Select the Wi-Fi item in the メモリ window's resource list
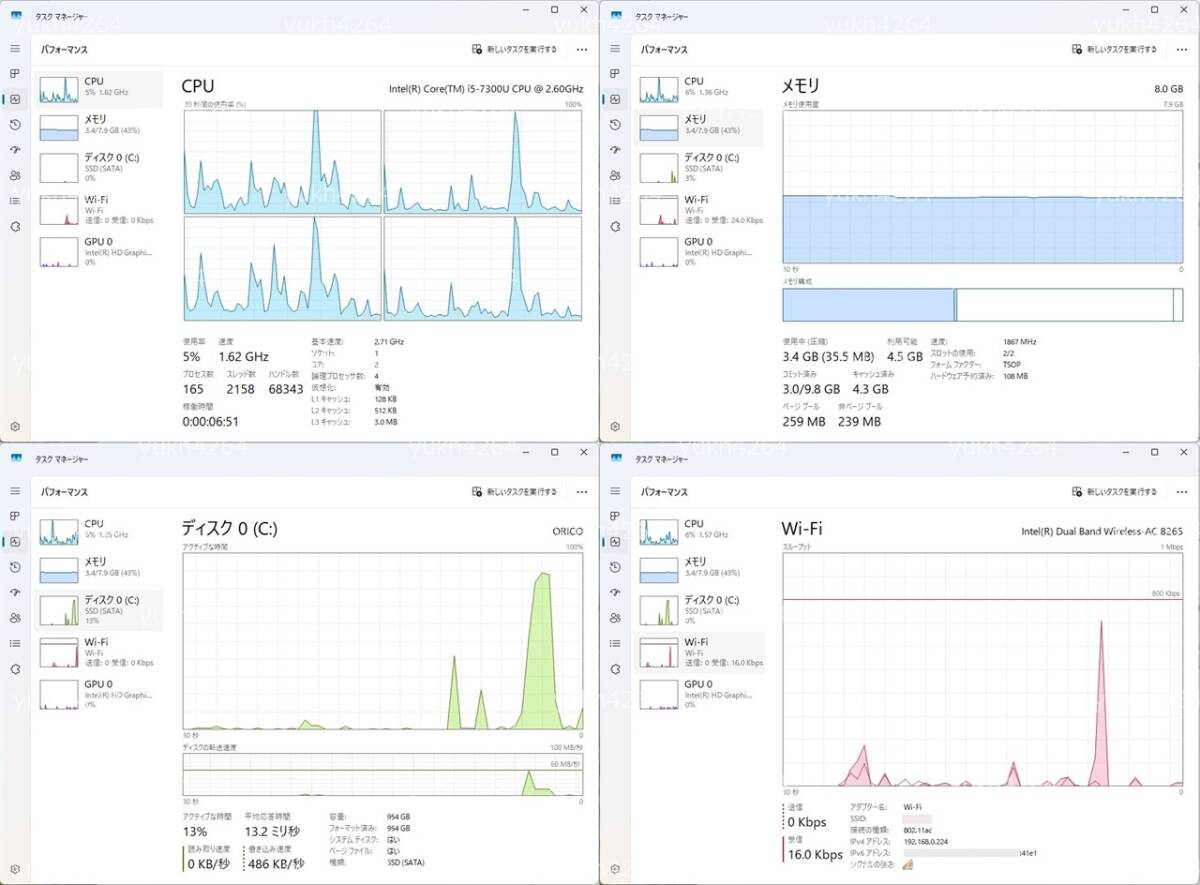Image resolution: width=1200 pixels, height=885 pixels. point(699,209)
